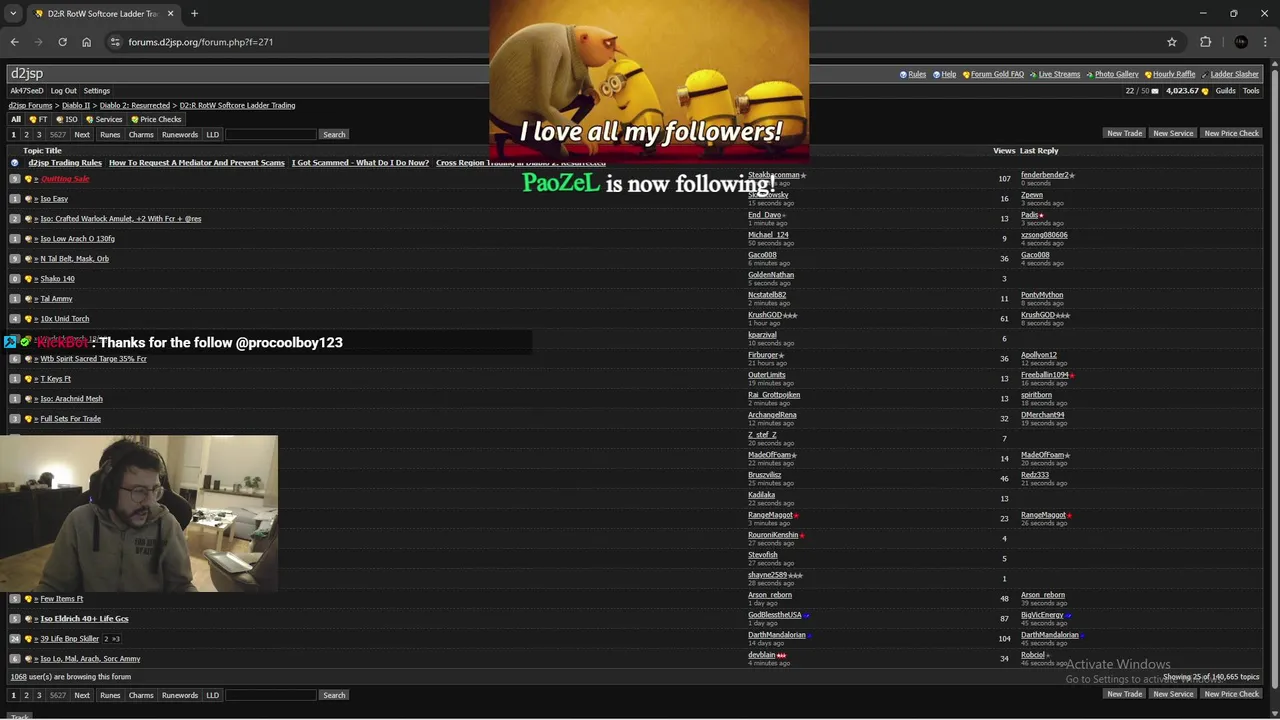The width and height of the screenshot is (1280, 720).
Task: Click the info icon before d2jsp Trading Rules
Action: point(14,162)
